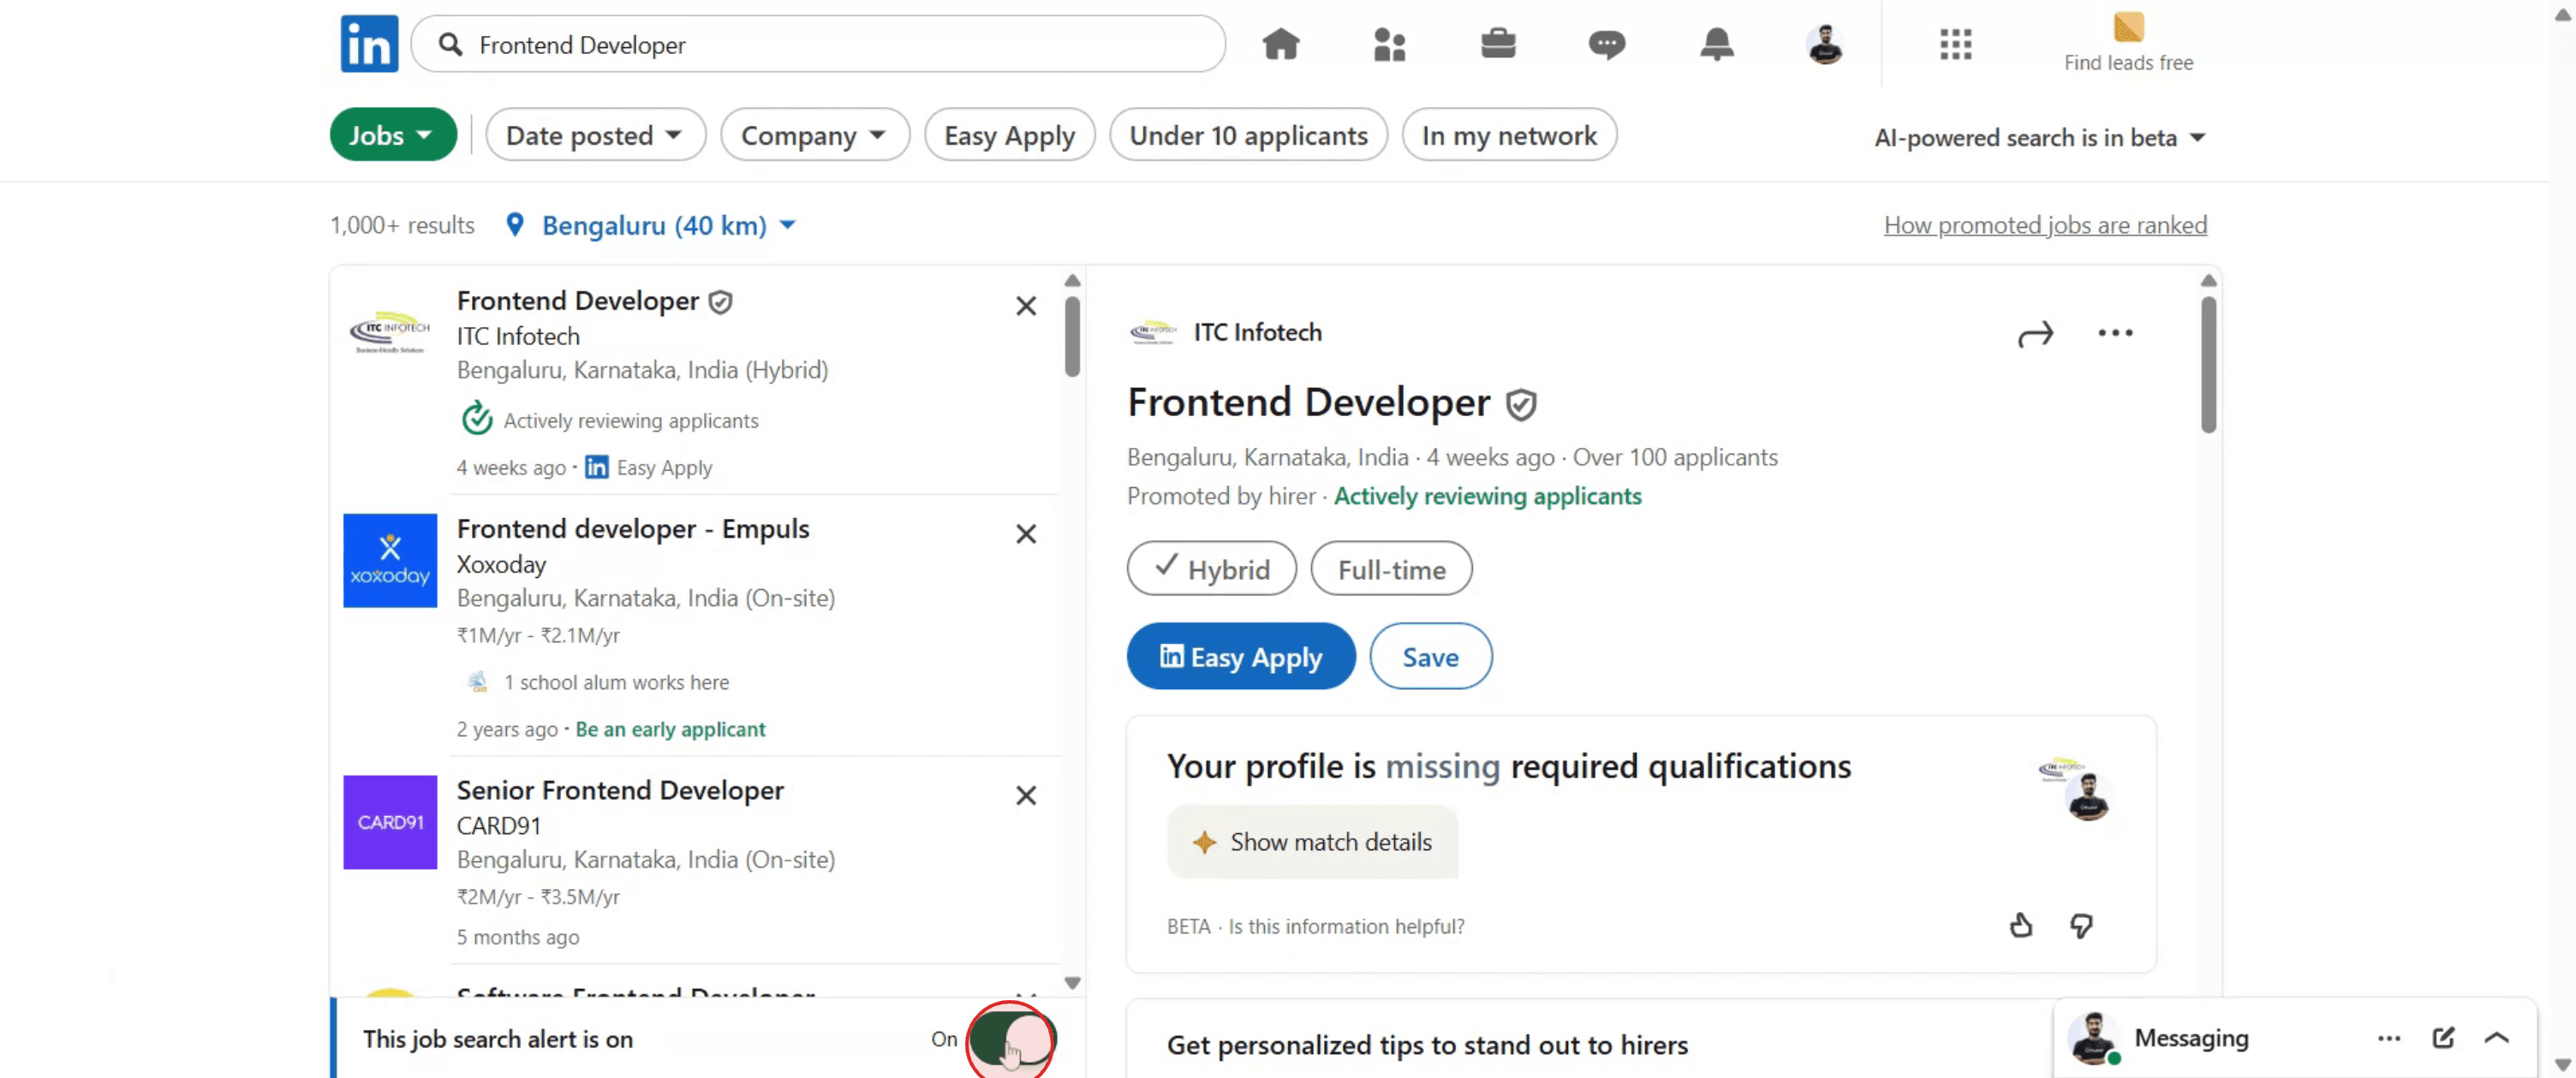Open the apps grid menu

click(1955, 44)
